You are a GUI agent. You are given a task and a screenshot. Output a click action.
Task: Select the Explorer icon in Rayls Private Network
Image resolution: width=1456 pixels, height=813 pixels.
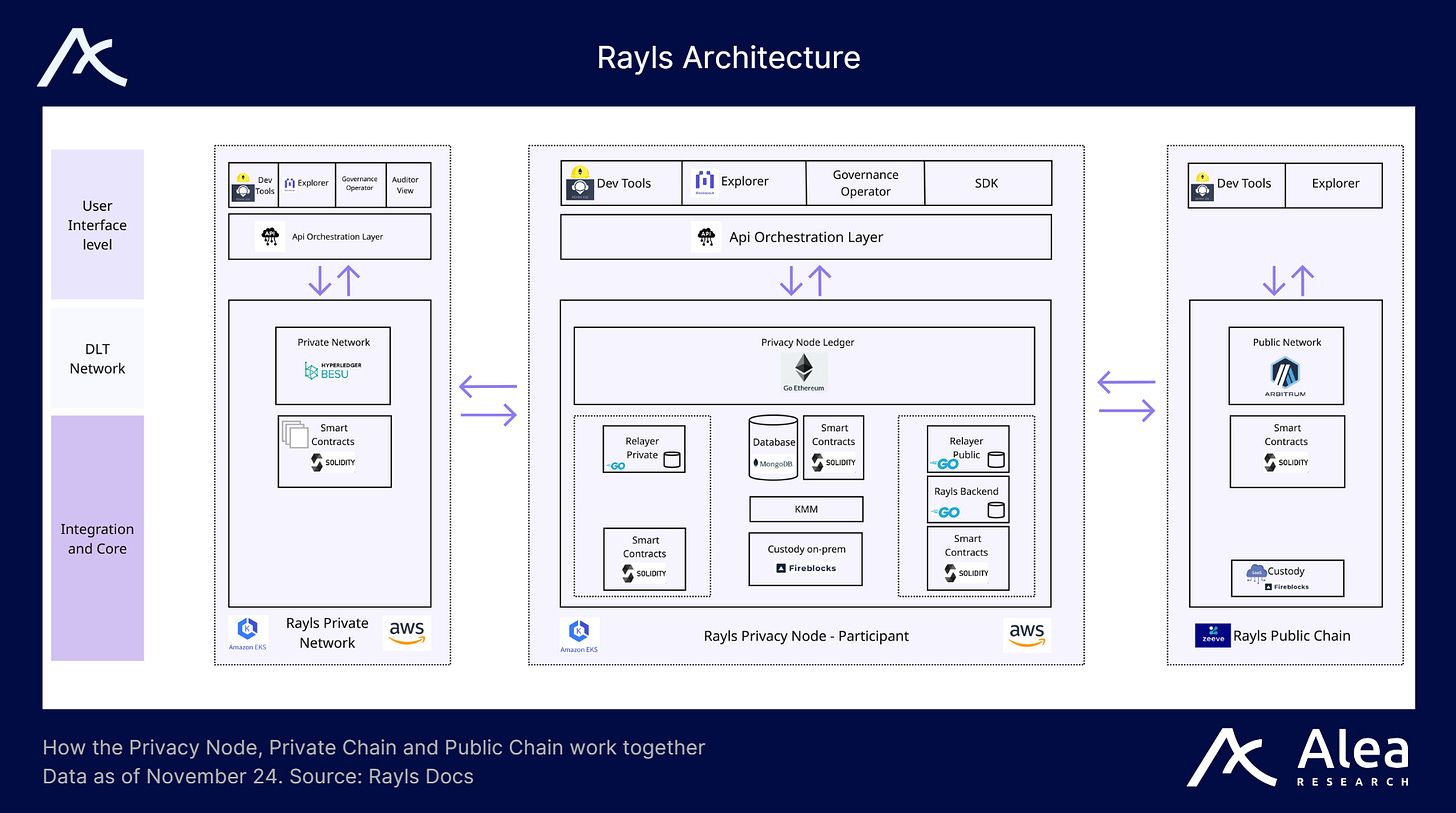[x=290, y=183]
